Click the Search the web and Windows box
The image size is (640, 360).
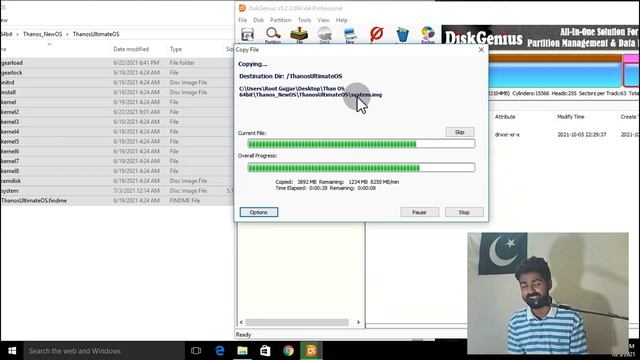point(104,351)
